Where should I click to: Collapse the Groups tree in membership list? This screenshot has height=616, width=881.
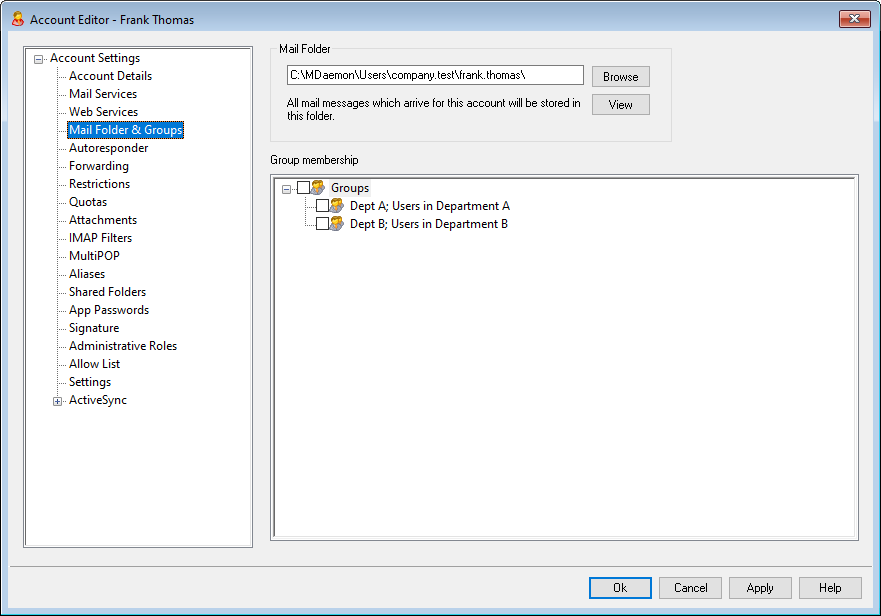tap(288, 188)
